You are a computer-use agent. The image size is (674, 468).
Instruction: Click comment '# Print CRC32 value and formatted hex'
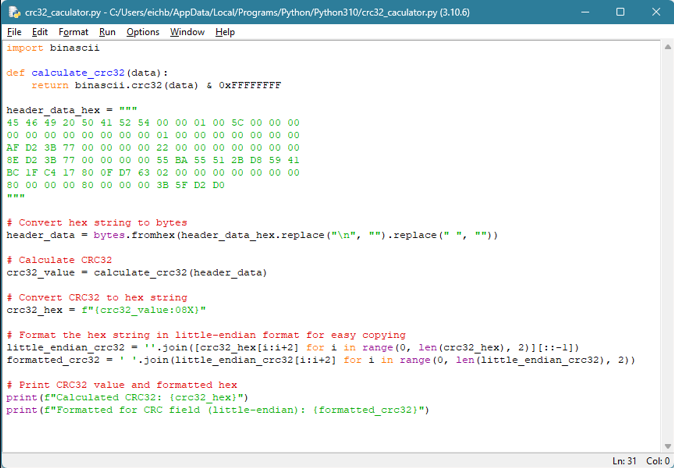point(122,385)
